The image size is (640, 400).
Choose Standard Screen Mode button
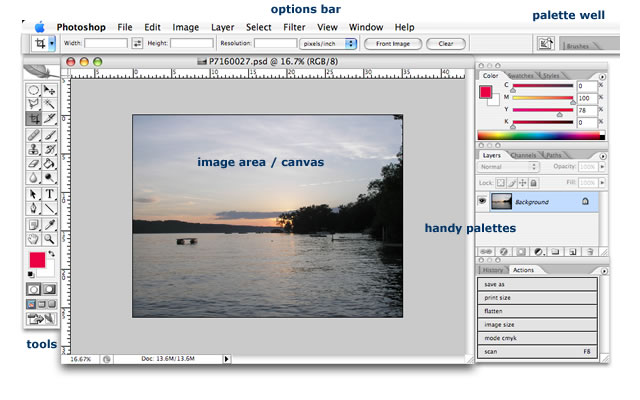(31, 304)
